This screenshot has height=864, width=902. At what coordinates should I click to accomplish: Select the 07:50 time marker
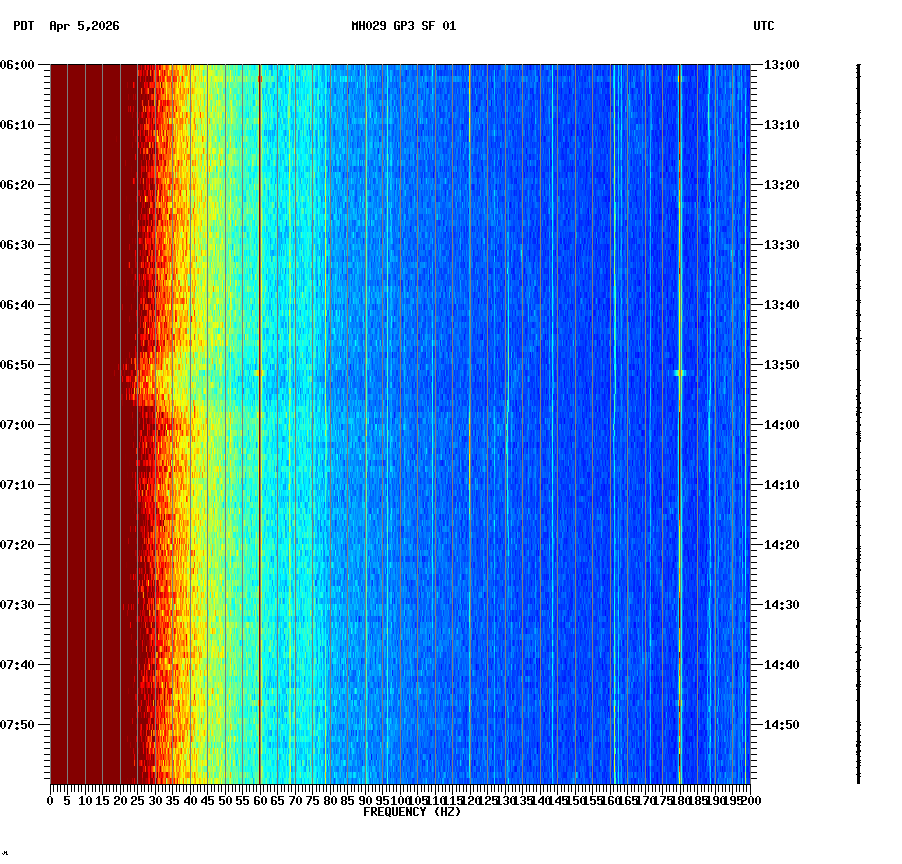(x=20, y=723)
